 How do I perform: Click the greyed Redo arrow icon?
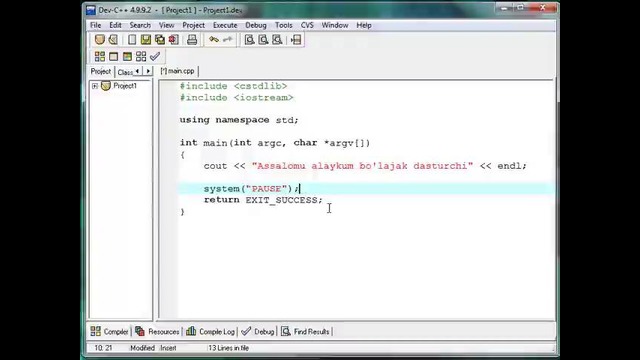(228, 40)
